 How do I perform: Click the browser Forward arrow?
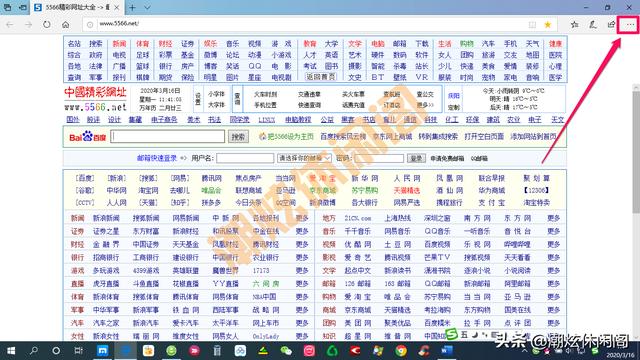point(28,24)
